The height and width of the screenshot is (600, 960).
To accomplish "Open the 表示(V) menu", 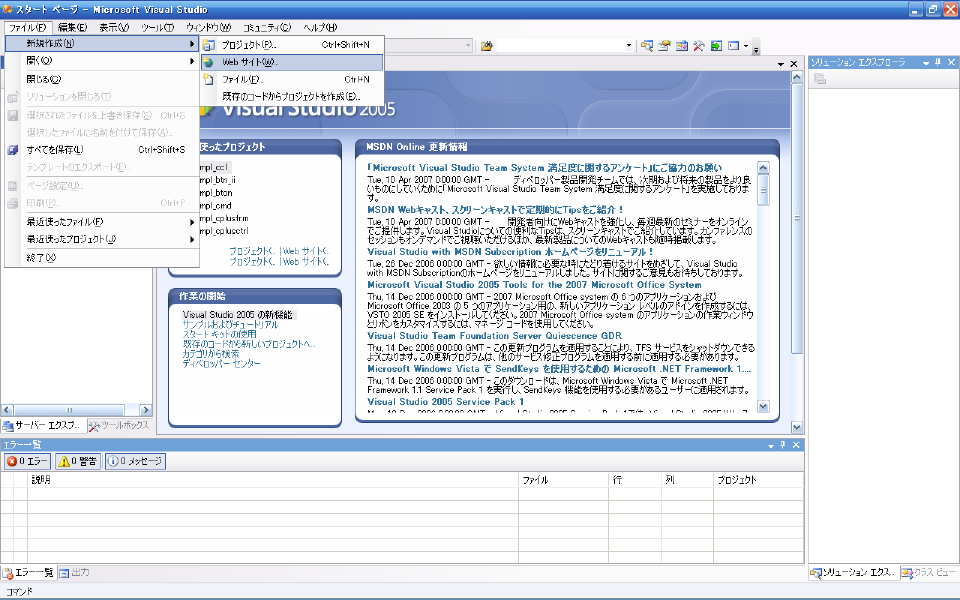I will tap(114, 28).
